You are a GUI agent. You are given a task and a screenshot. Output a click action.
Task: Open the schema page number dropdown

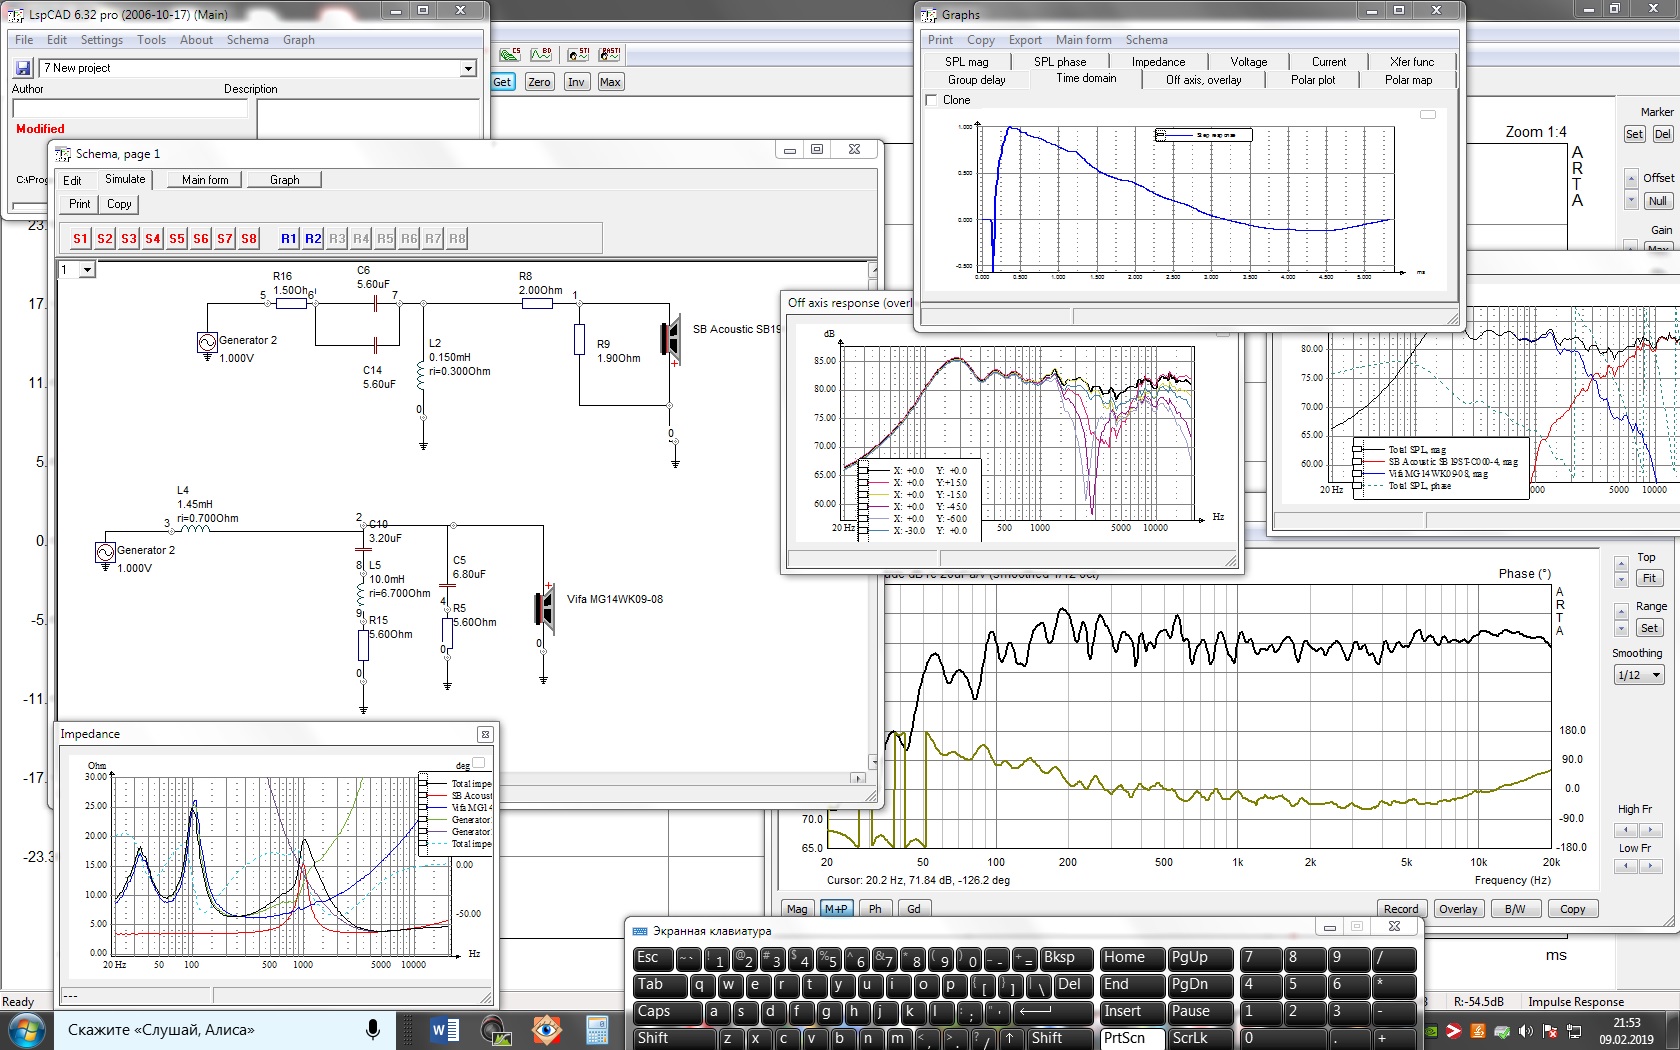[87, 270]
